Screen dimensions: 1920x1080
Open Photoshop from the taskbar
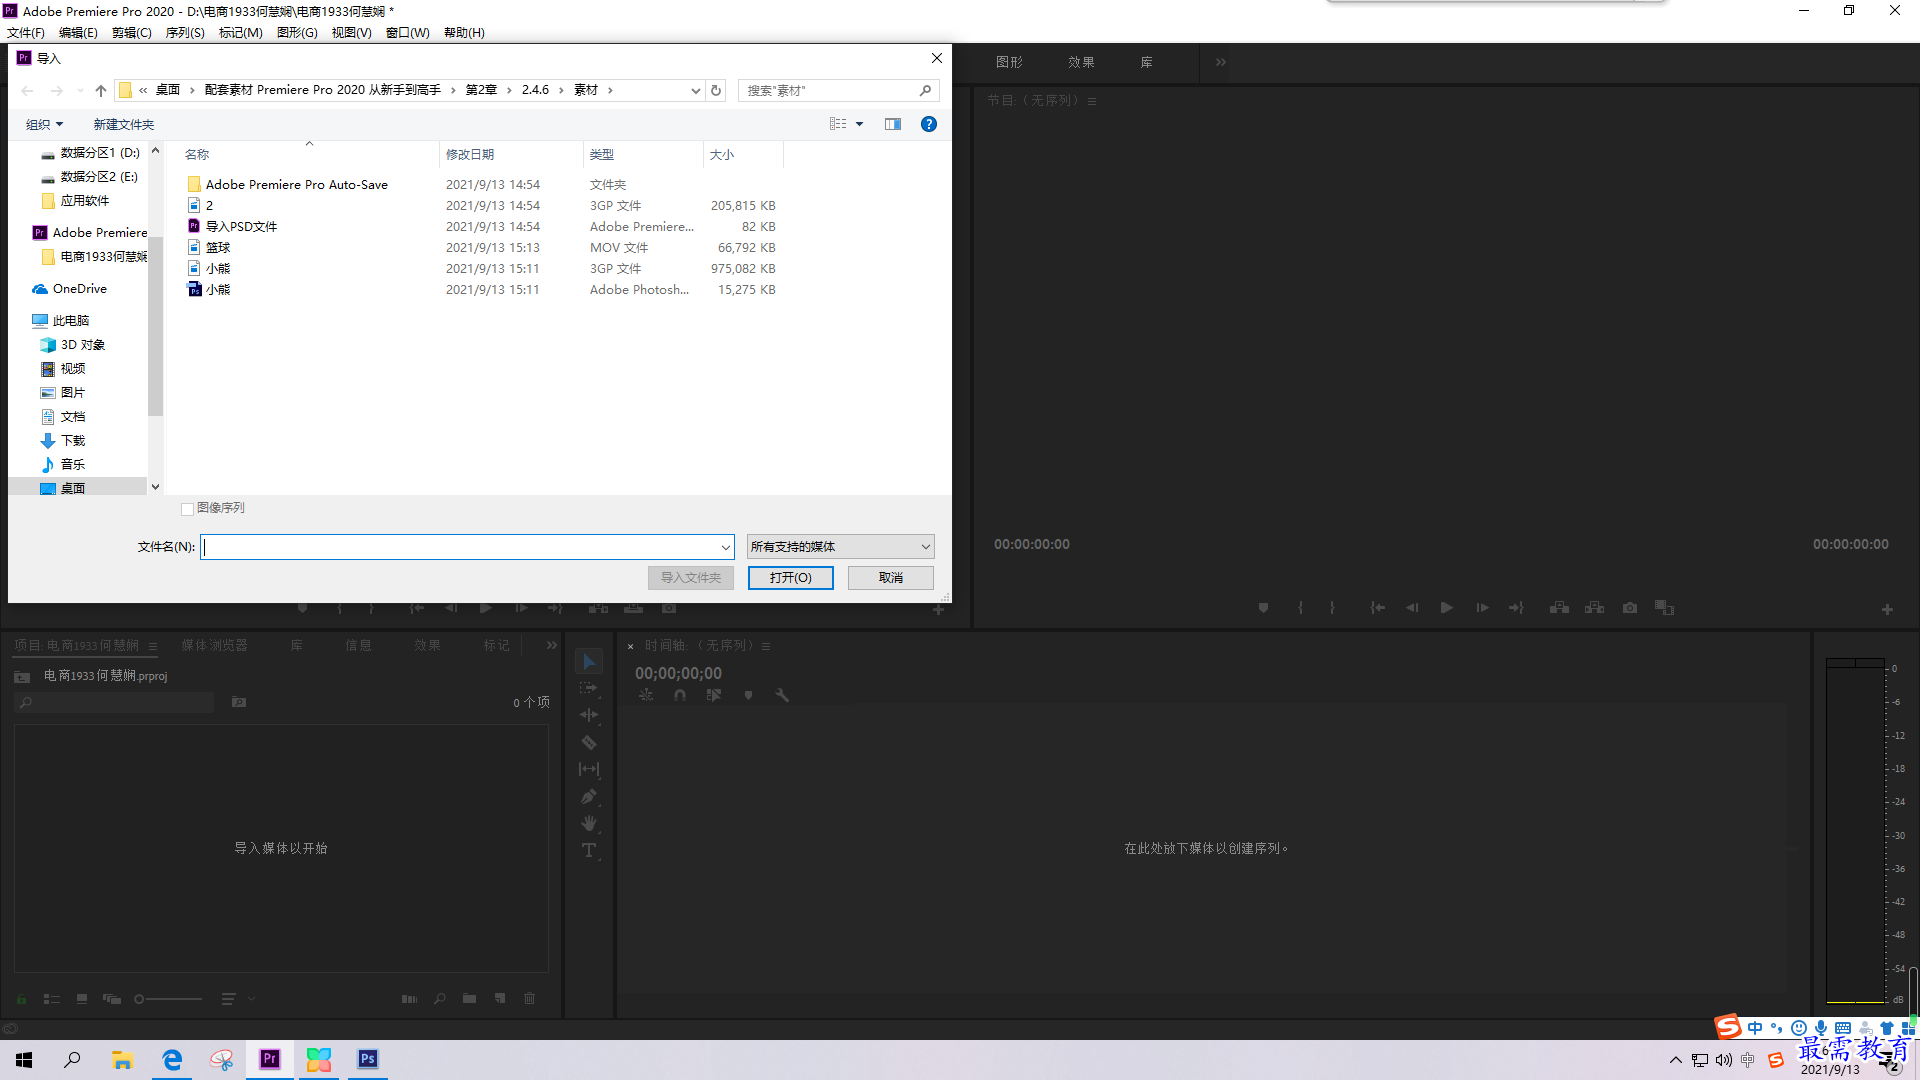368,1059
